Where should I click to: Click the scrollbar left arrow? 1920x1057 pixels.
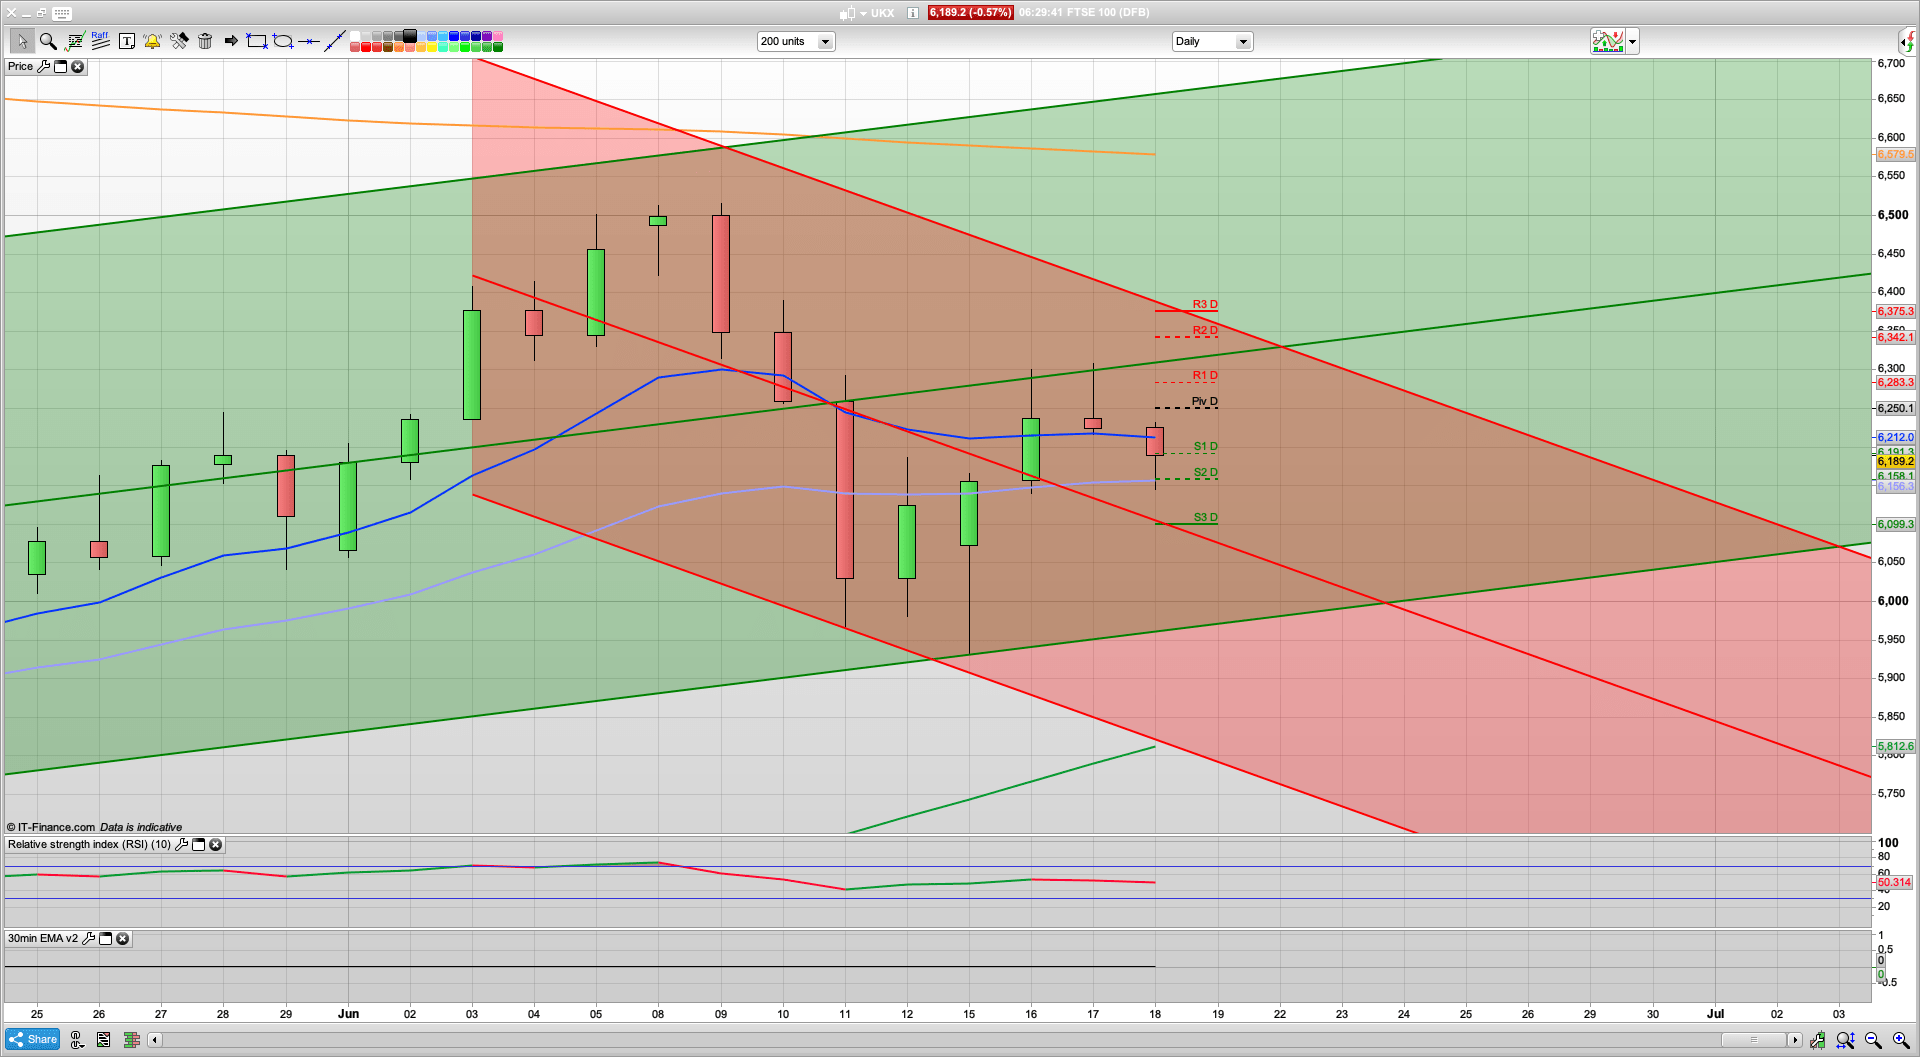(154, 1040)
